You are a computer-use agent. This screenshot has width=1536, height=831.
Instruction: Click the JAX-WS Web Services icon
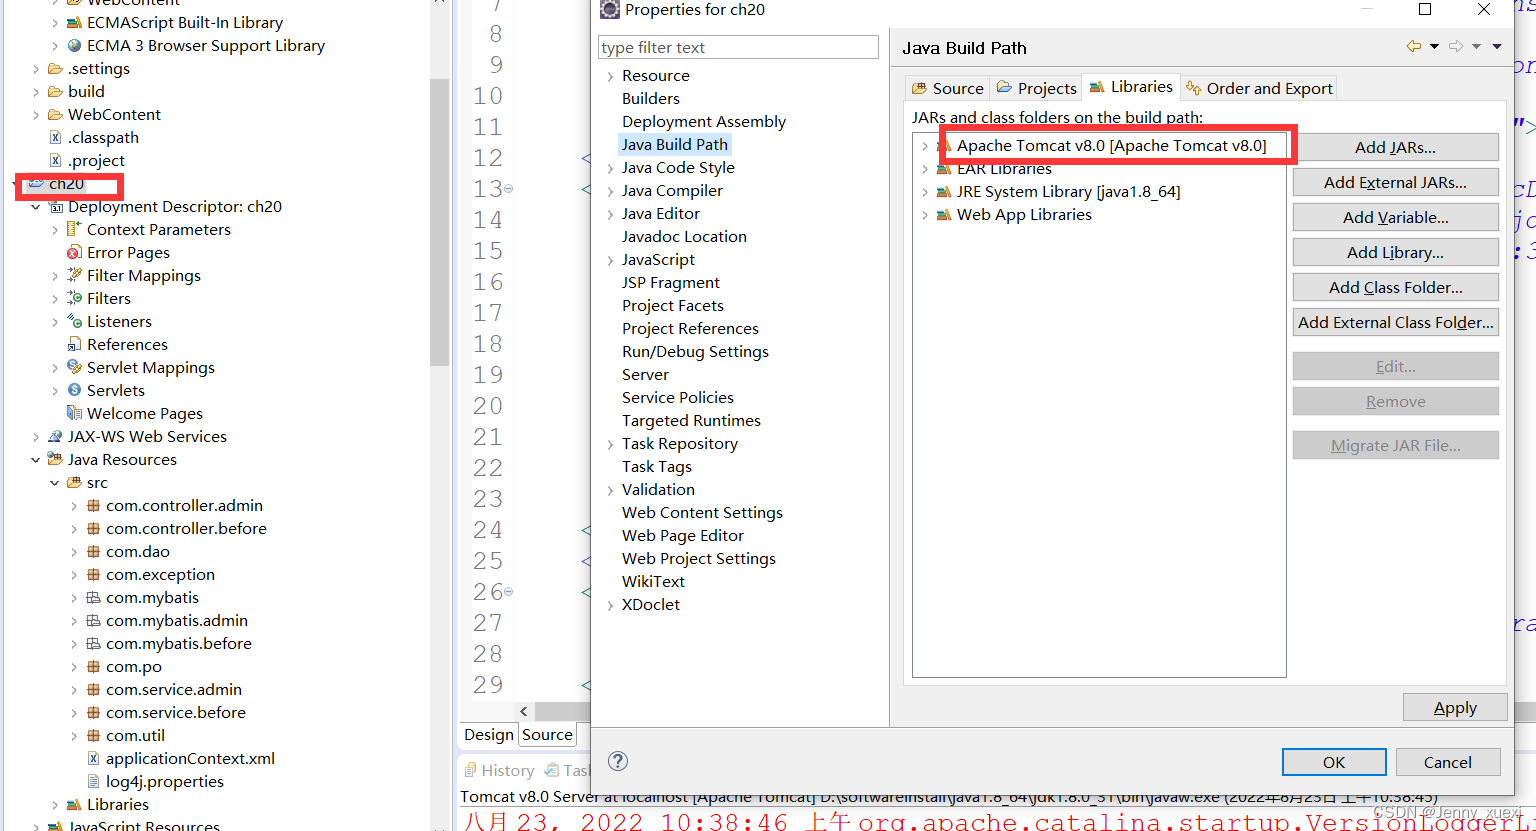pyautogui.click(x=55, y=437)
